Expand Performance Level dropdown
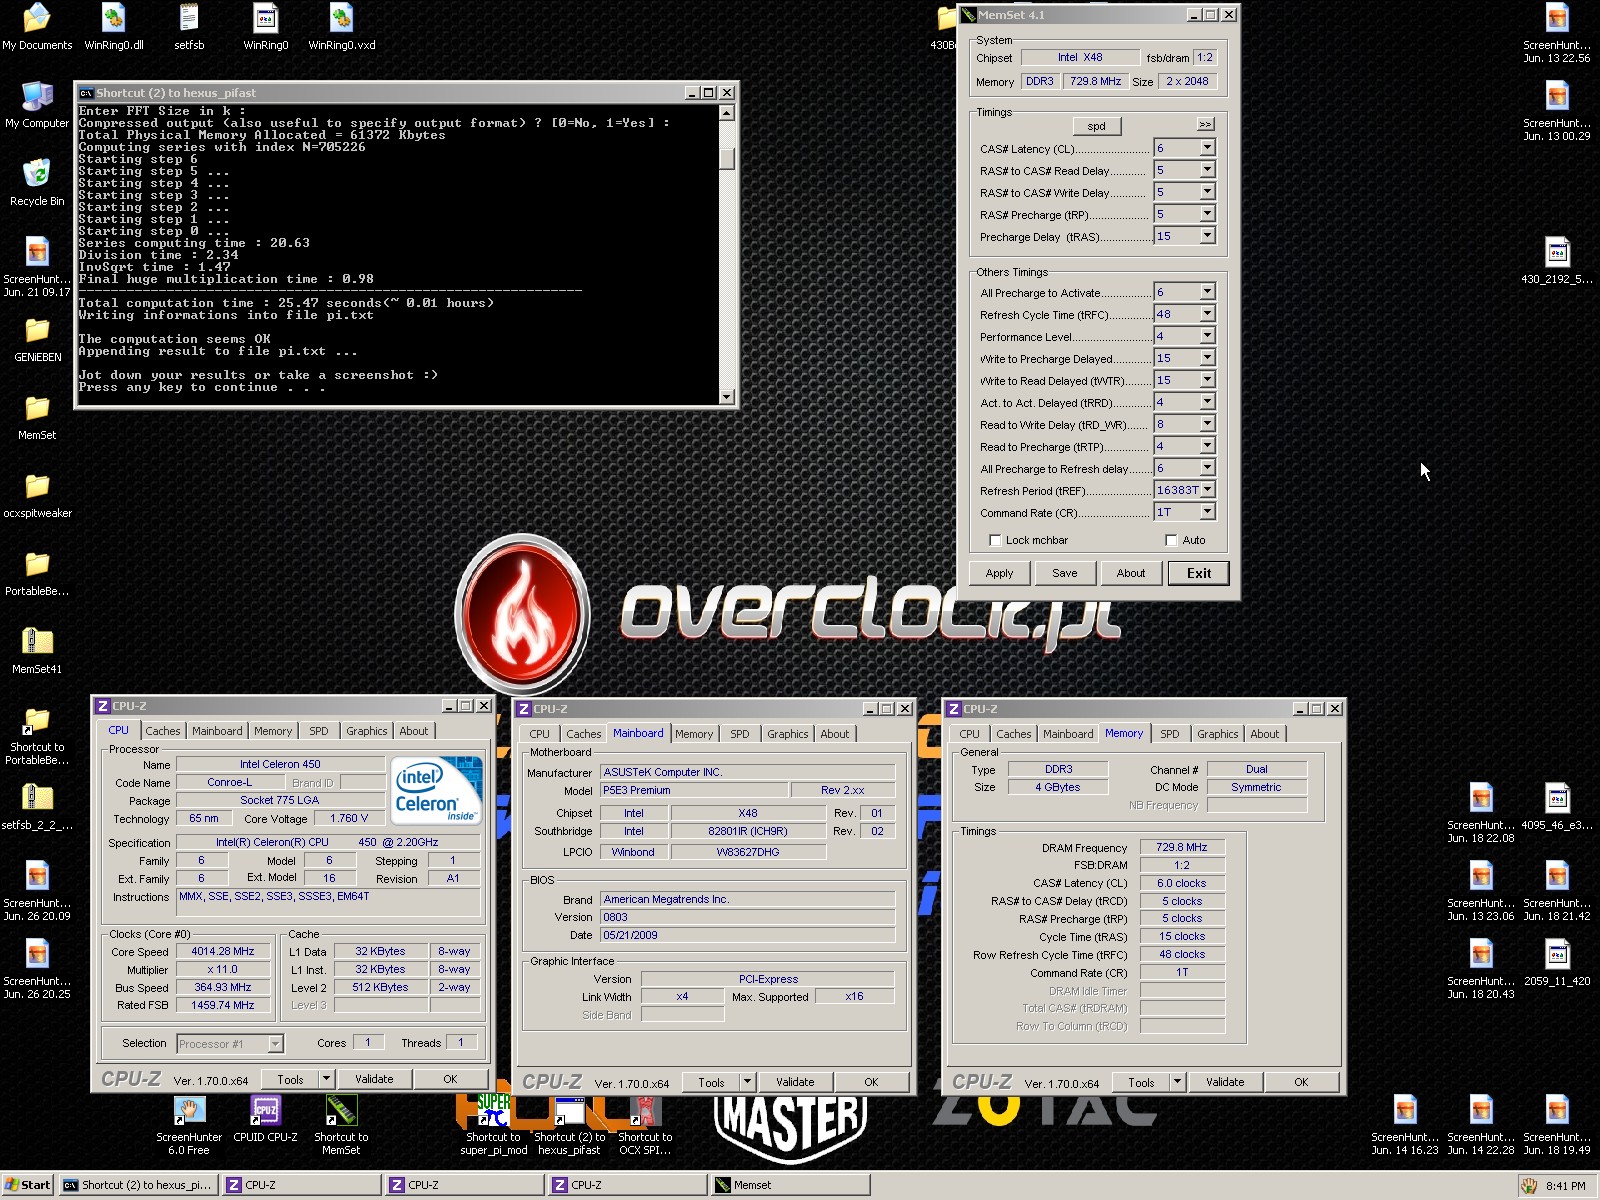 [1207, 336]
